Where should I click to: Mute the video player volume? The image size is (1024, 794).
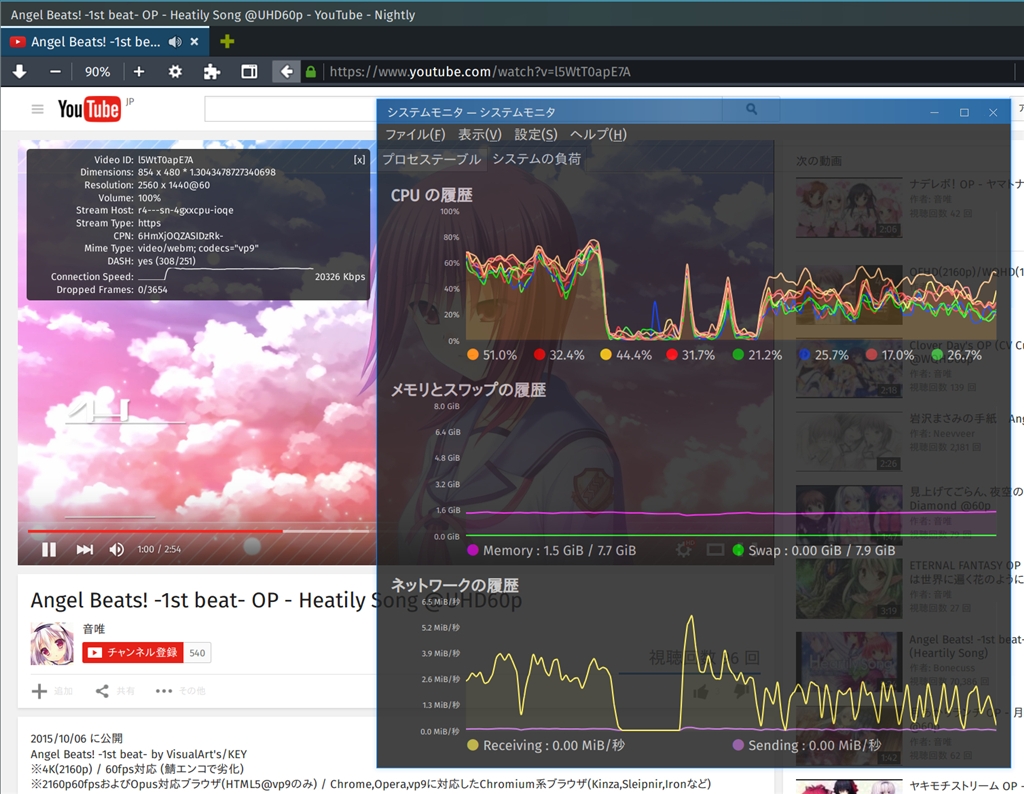[116, 550]
